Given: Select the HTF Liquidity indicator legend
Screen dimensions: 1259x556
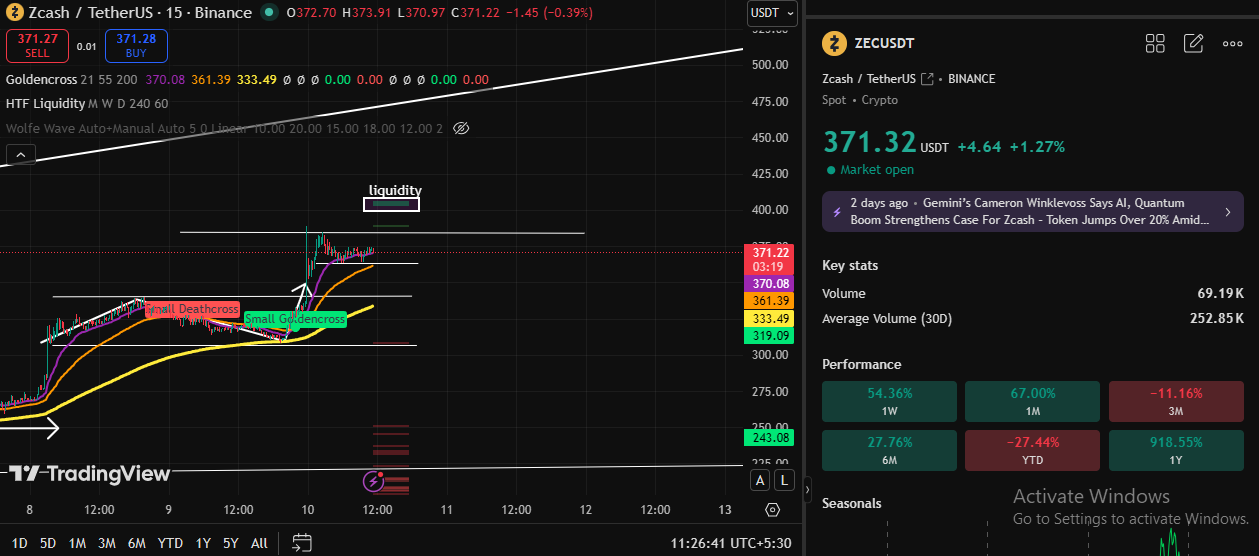Looking at the screenshot, I should (x=44, y=103).
